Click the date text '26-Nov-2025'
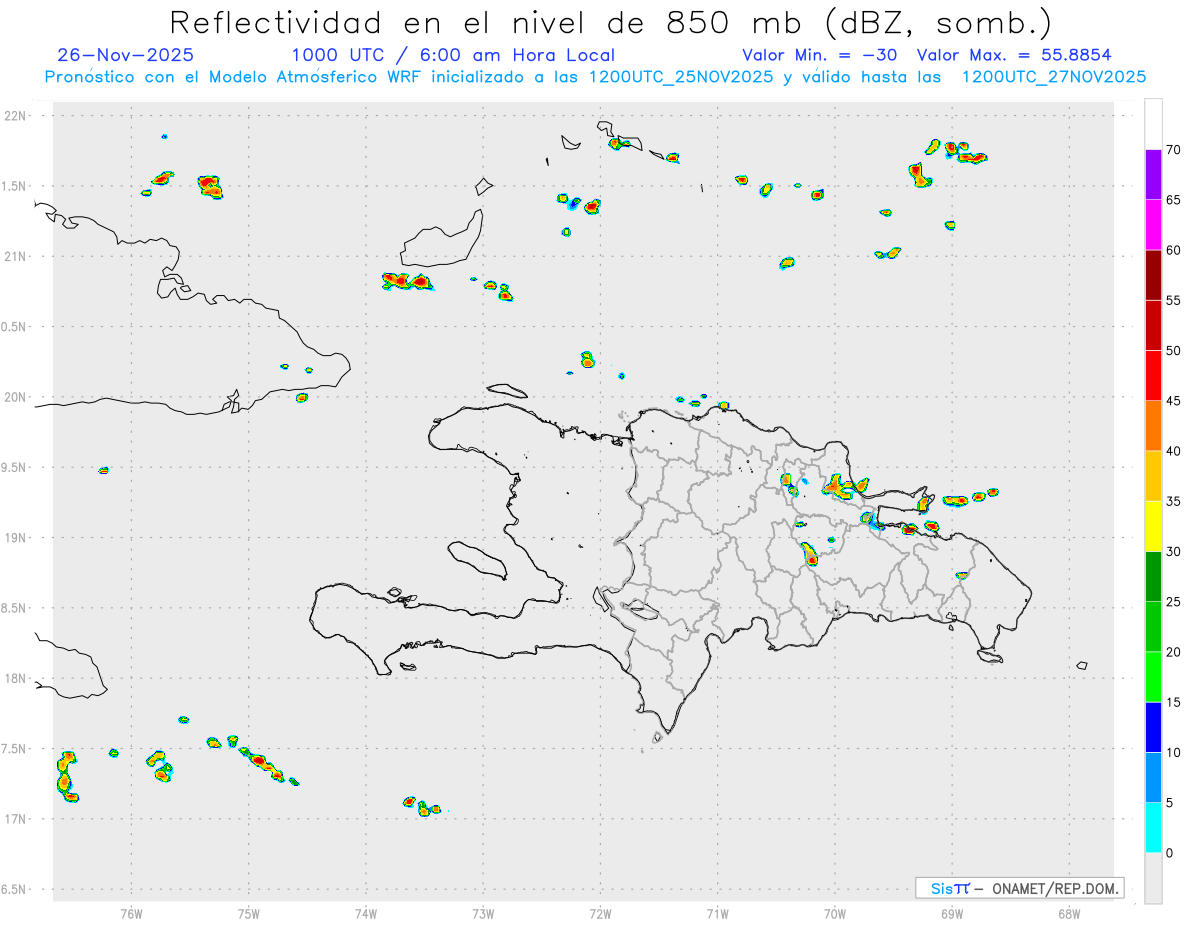The image size is (1200, 927). click(126, 55)
